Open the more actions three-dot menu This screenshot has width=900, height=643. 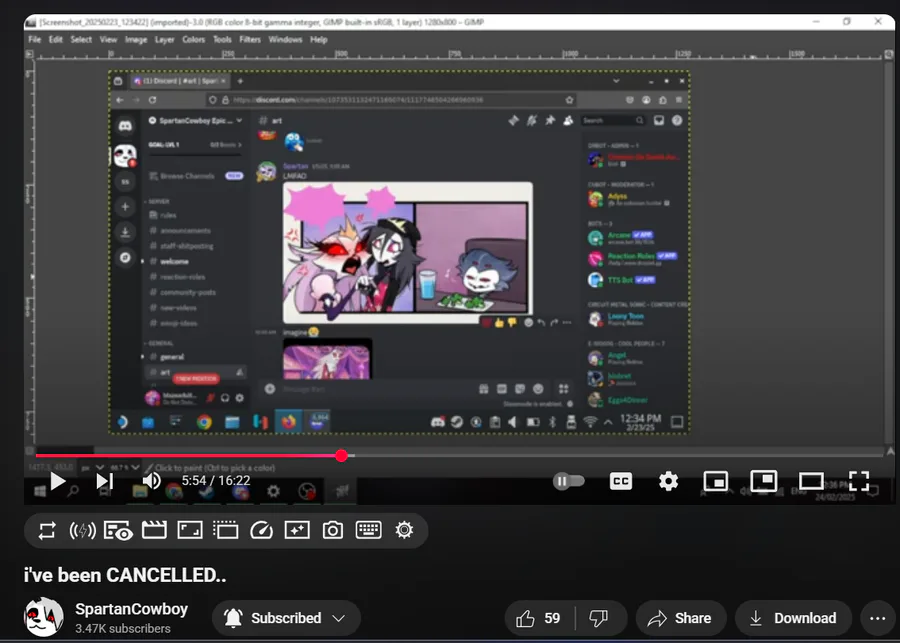pyautogui.click(x=878, y=618)
